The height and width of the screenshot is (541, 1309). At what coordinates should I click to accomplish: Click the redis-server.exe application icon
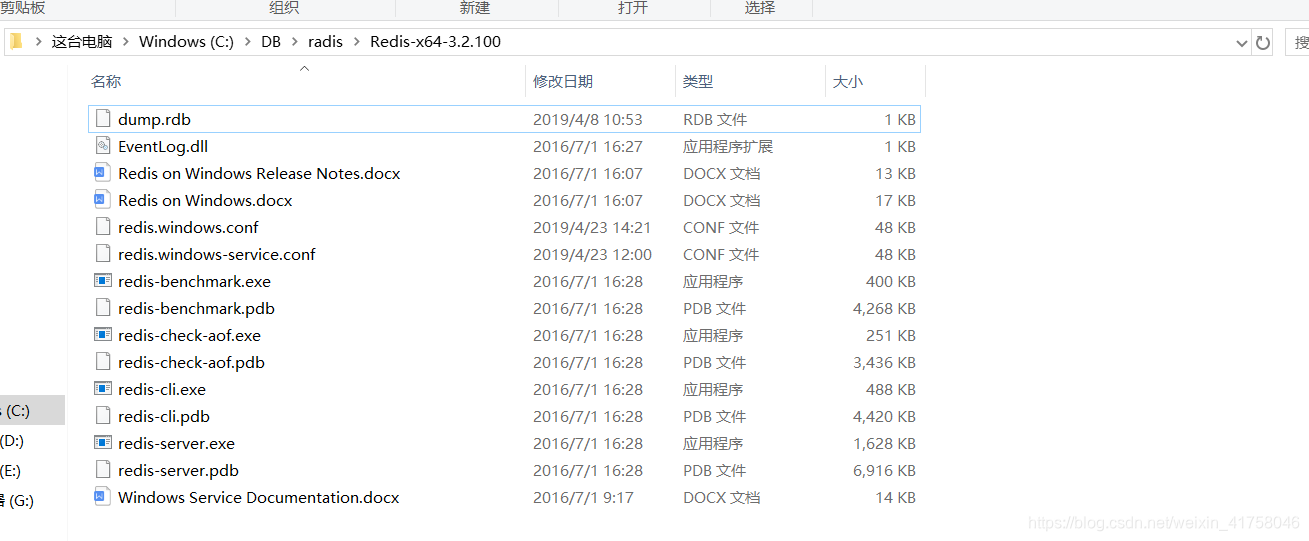tap(102, 443)
